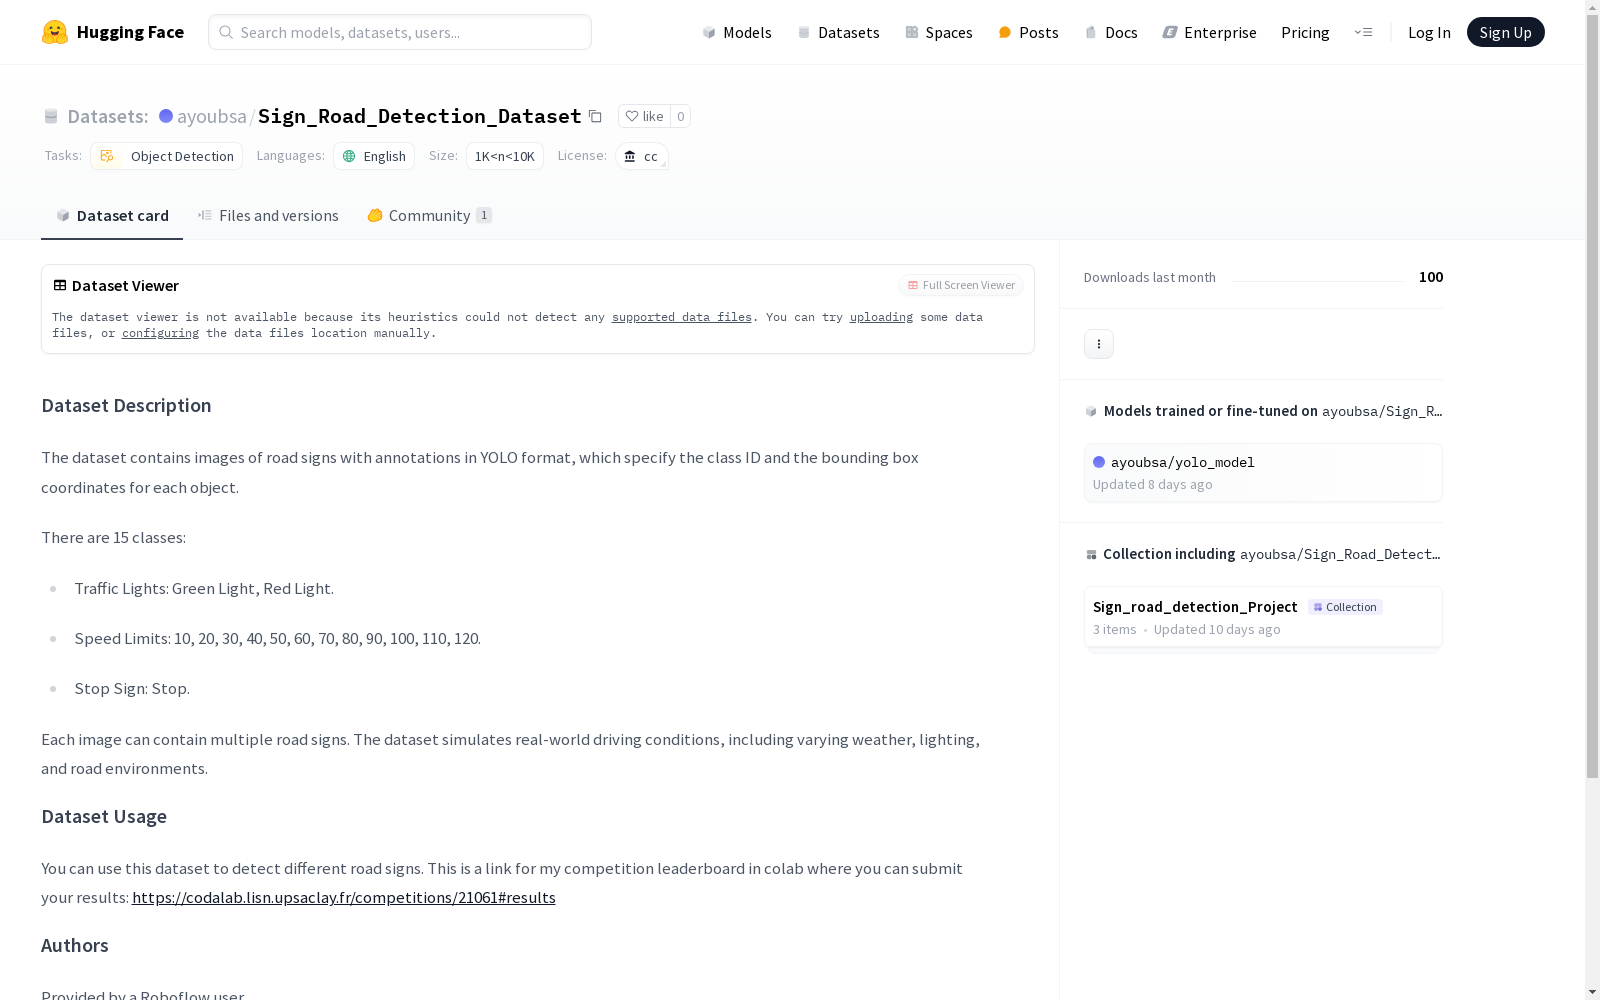Go to the Pricing page
This screenshot has height=1000, width=1600.
coord(1305,32)
